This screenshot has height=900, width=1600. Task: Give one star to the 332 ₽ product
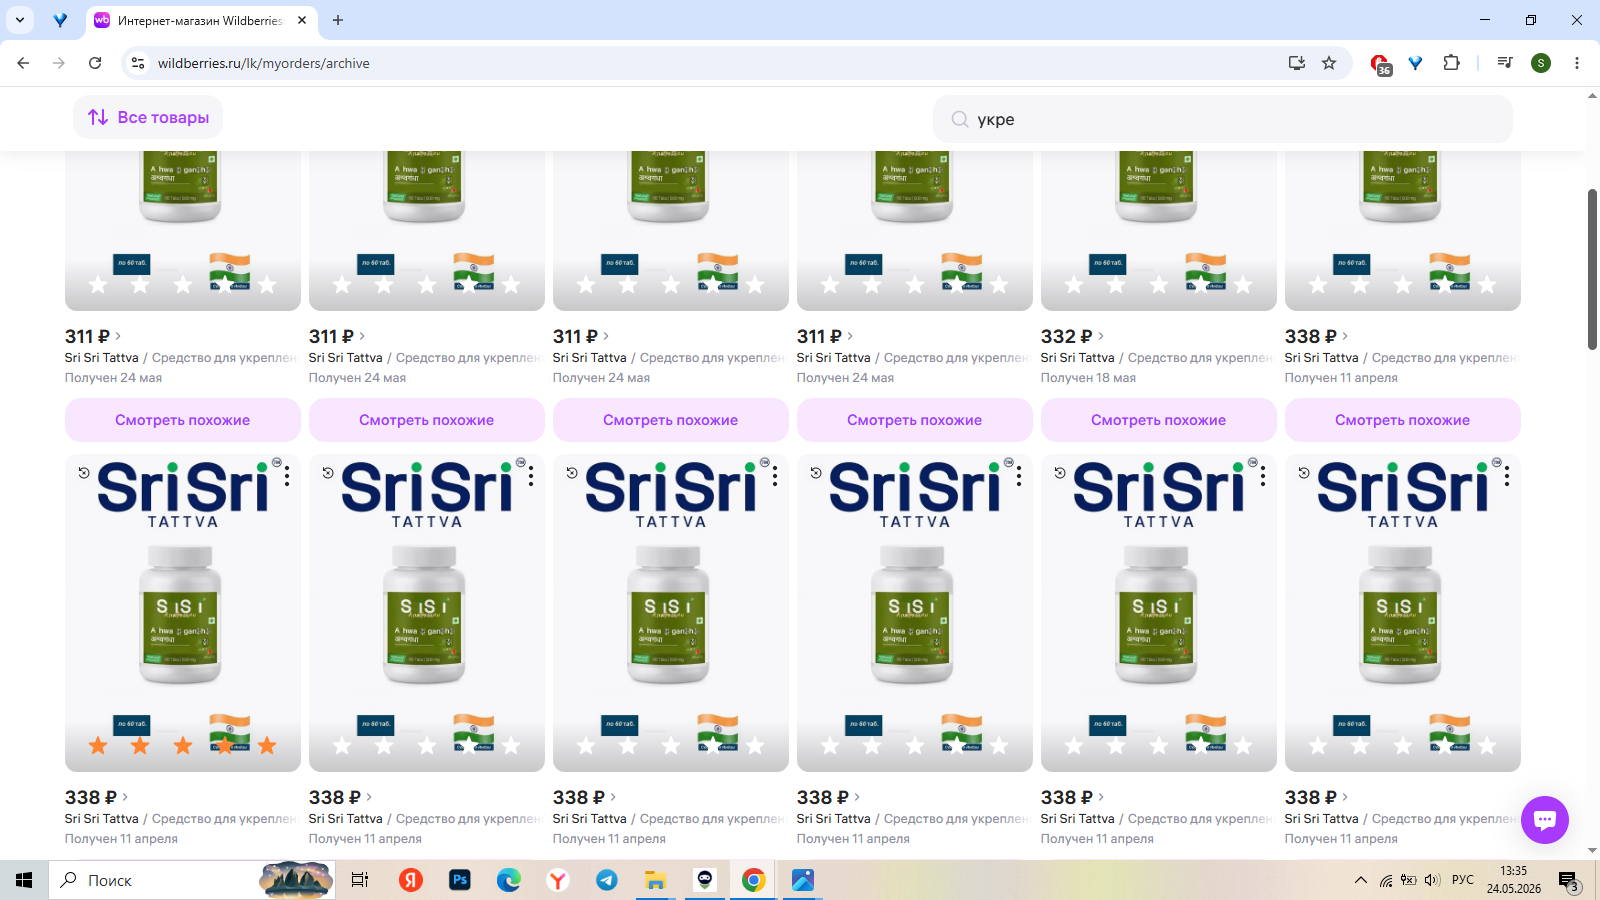coord(1074,285)
